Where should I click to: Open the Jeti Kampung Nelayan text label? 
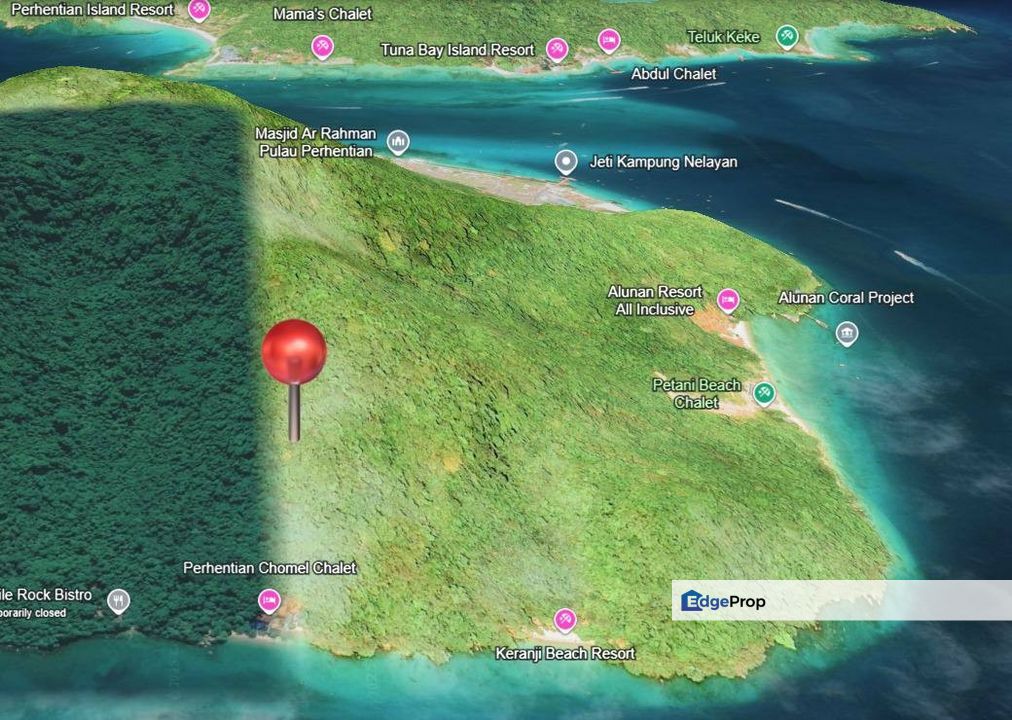(x=663, y=162)
